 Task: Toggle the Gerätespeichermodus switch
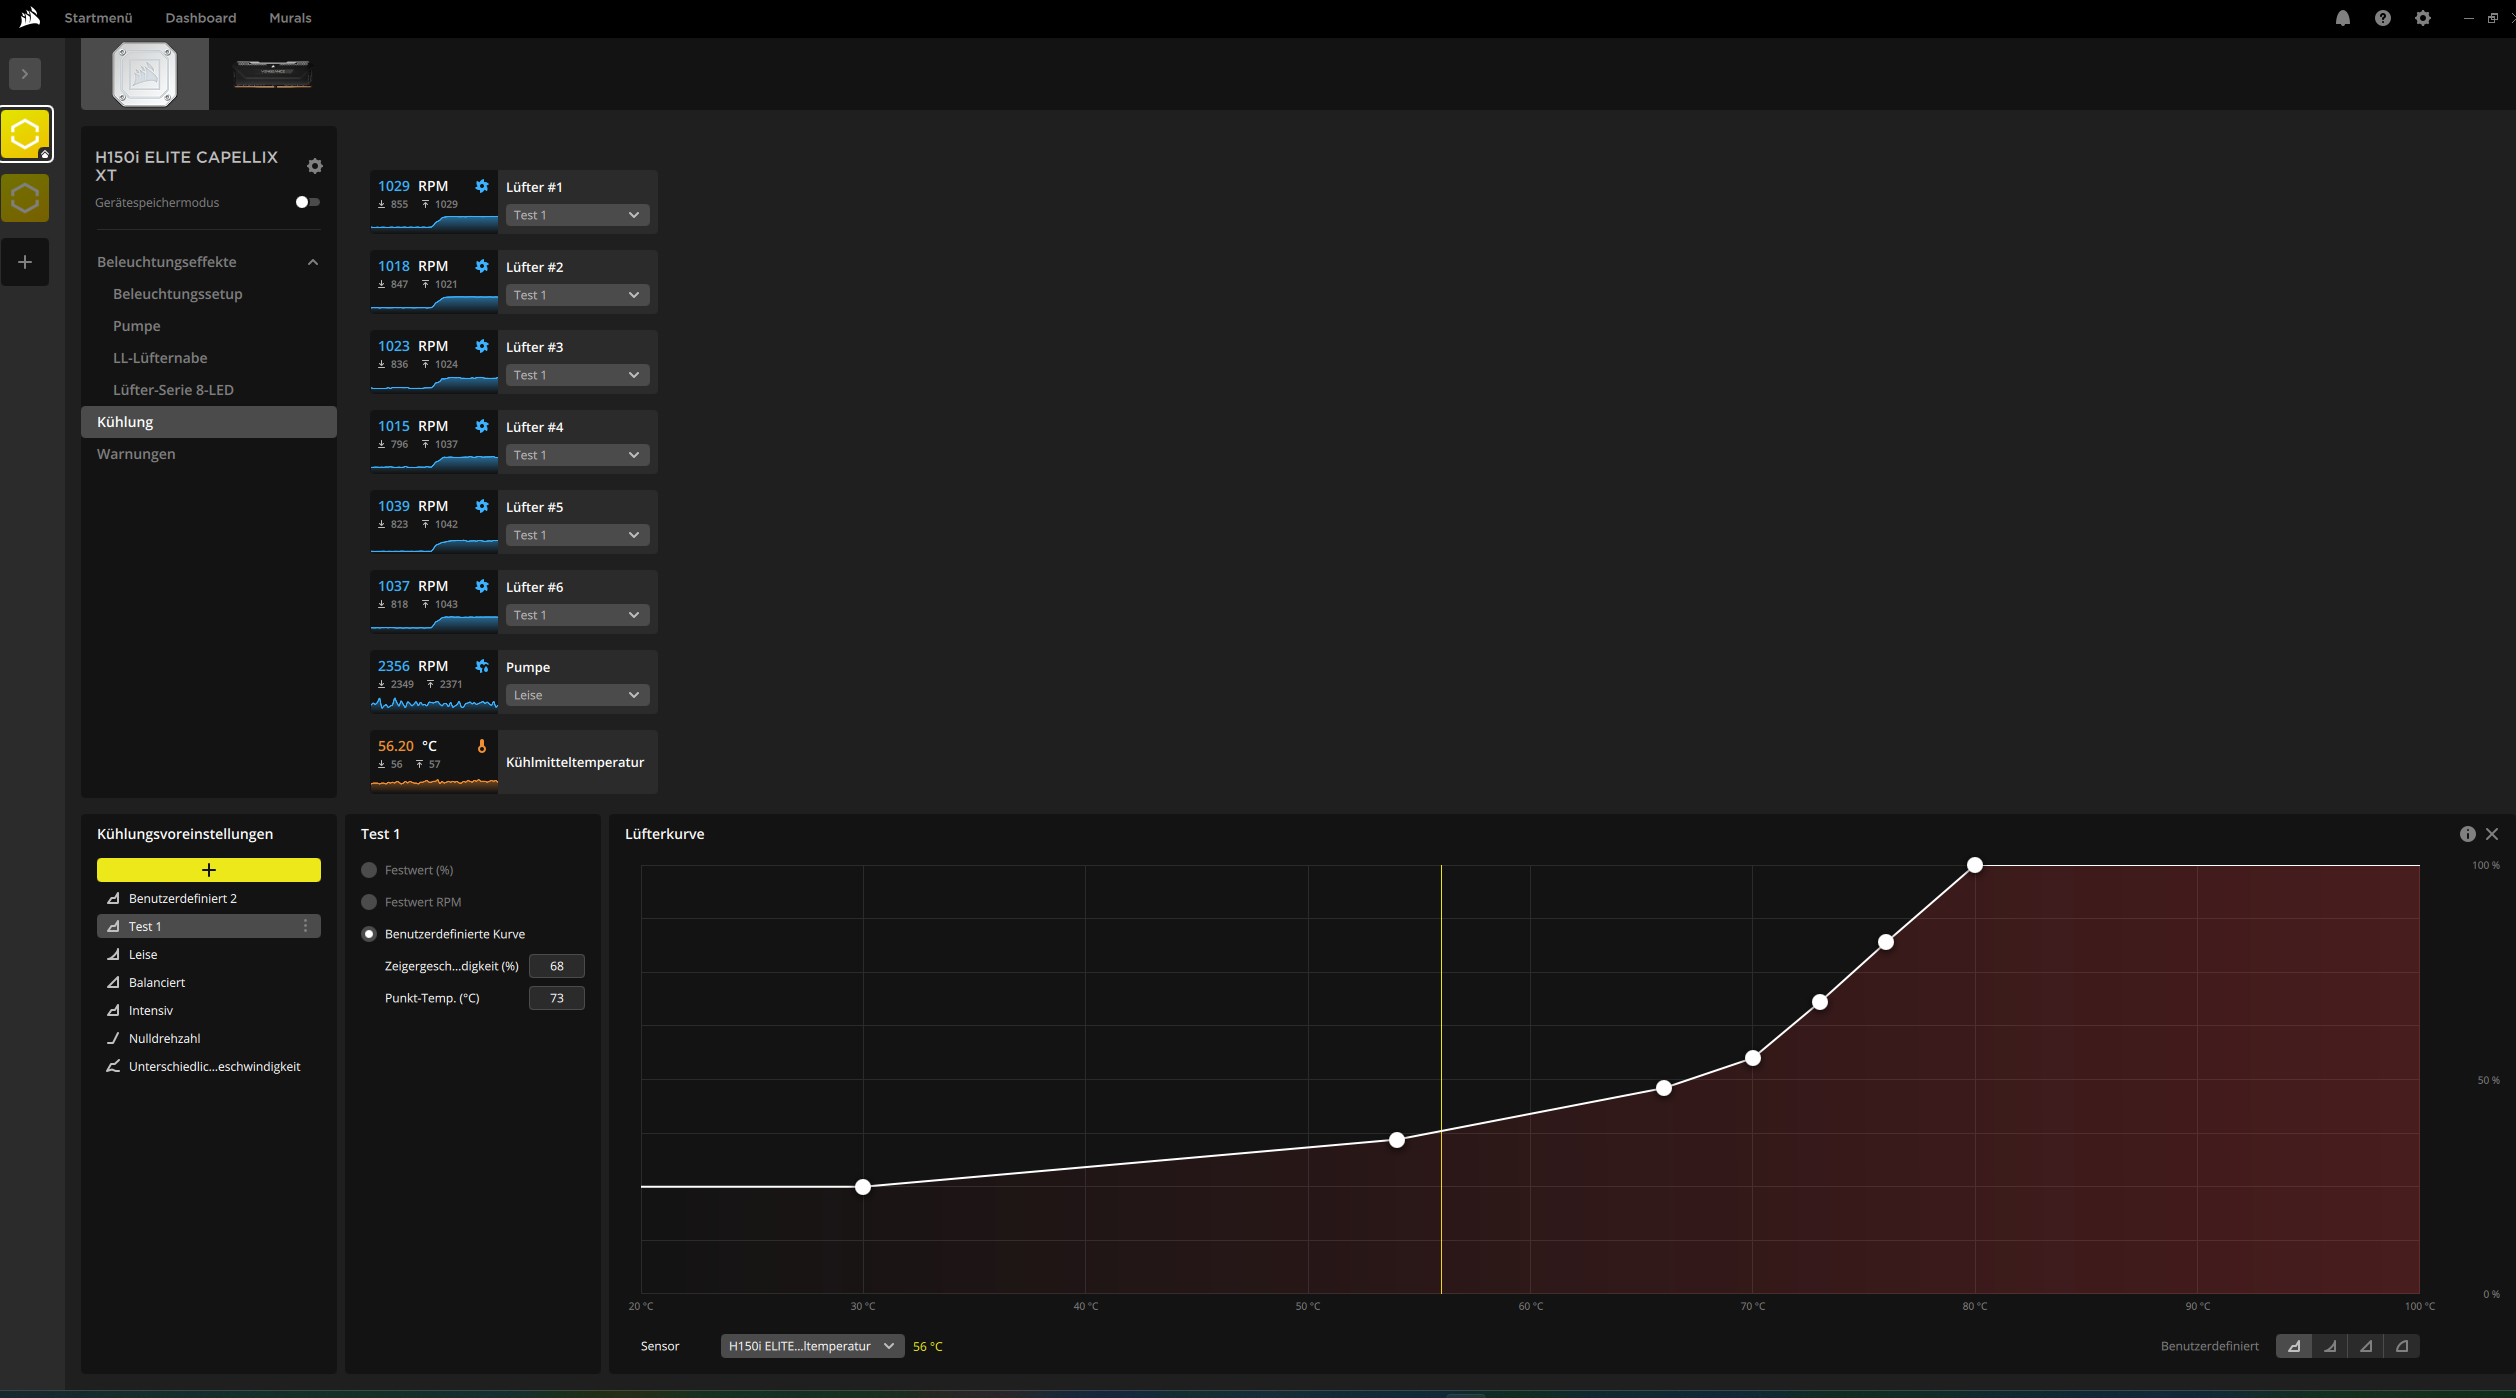point(308,202)
